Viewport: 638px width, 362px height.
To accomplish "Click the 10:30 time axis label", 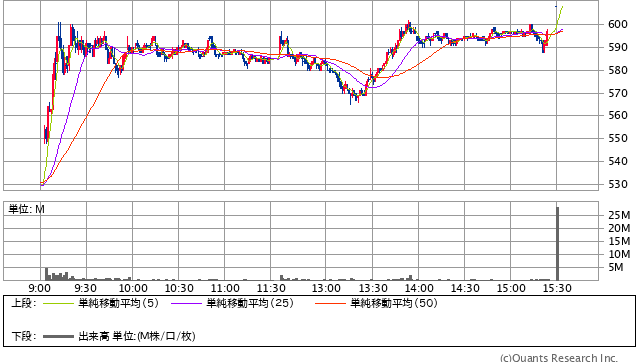I will point(179,288).
